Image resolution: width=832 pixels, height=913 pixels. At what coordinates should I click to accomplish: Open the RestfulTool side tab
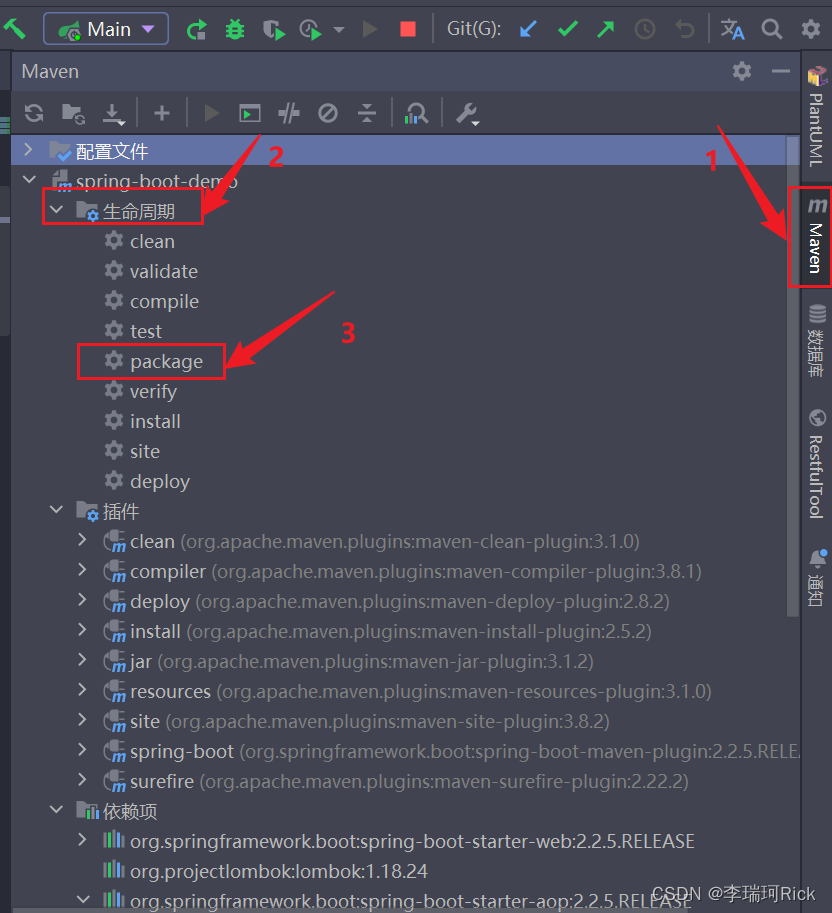pyautogui.click(x=817, y=464)
